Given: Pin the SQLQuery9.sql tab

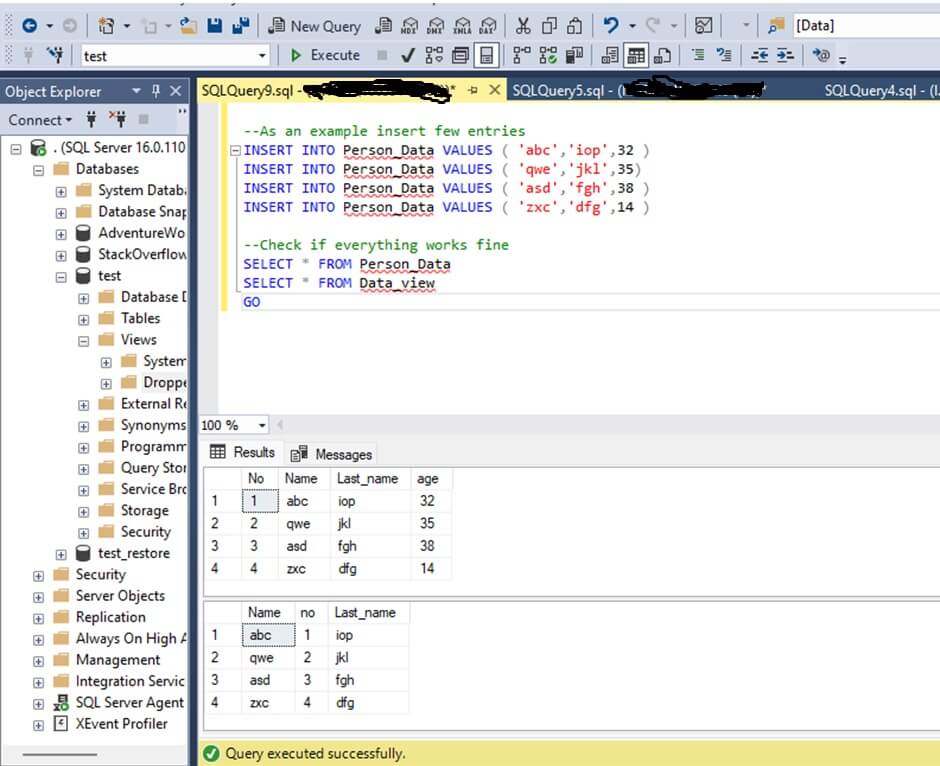Looking at the screenshot, I should coord(473,91).
